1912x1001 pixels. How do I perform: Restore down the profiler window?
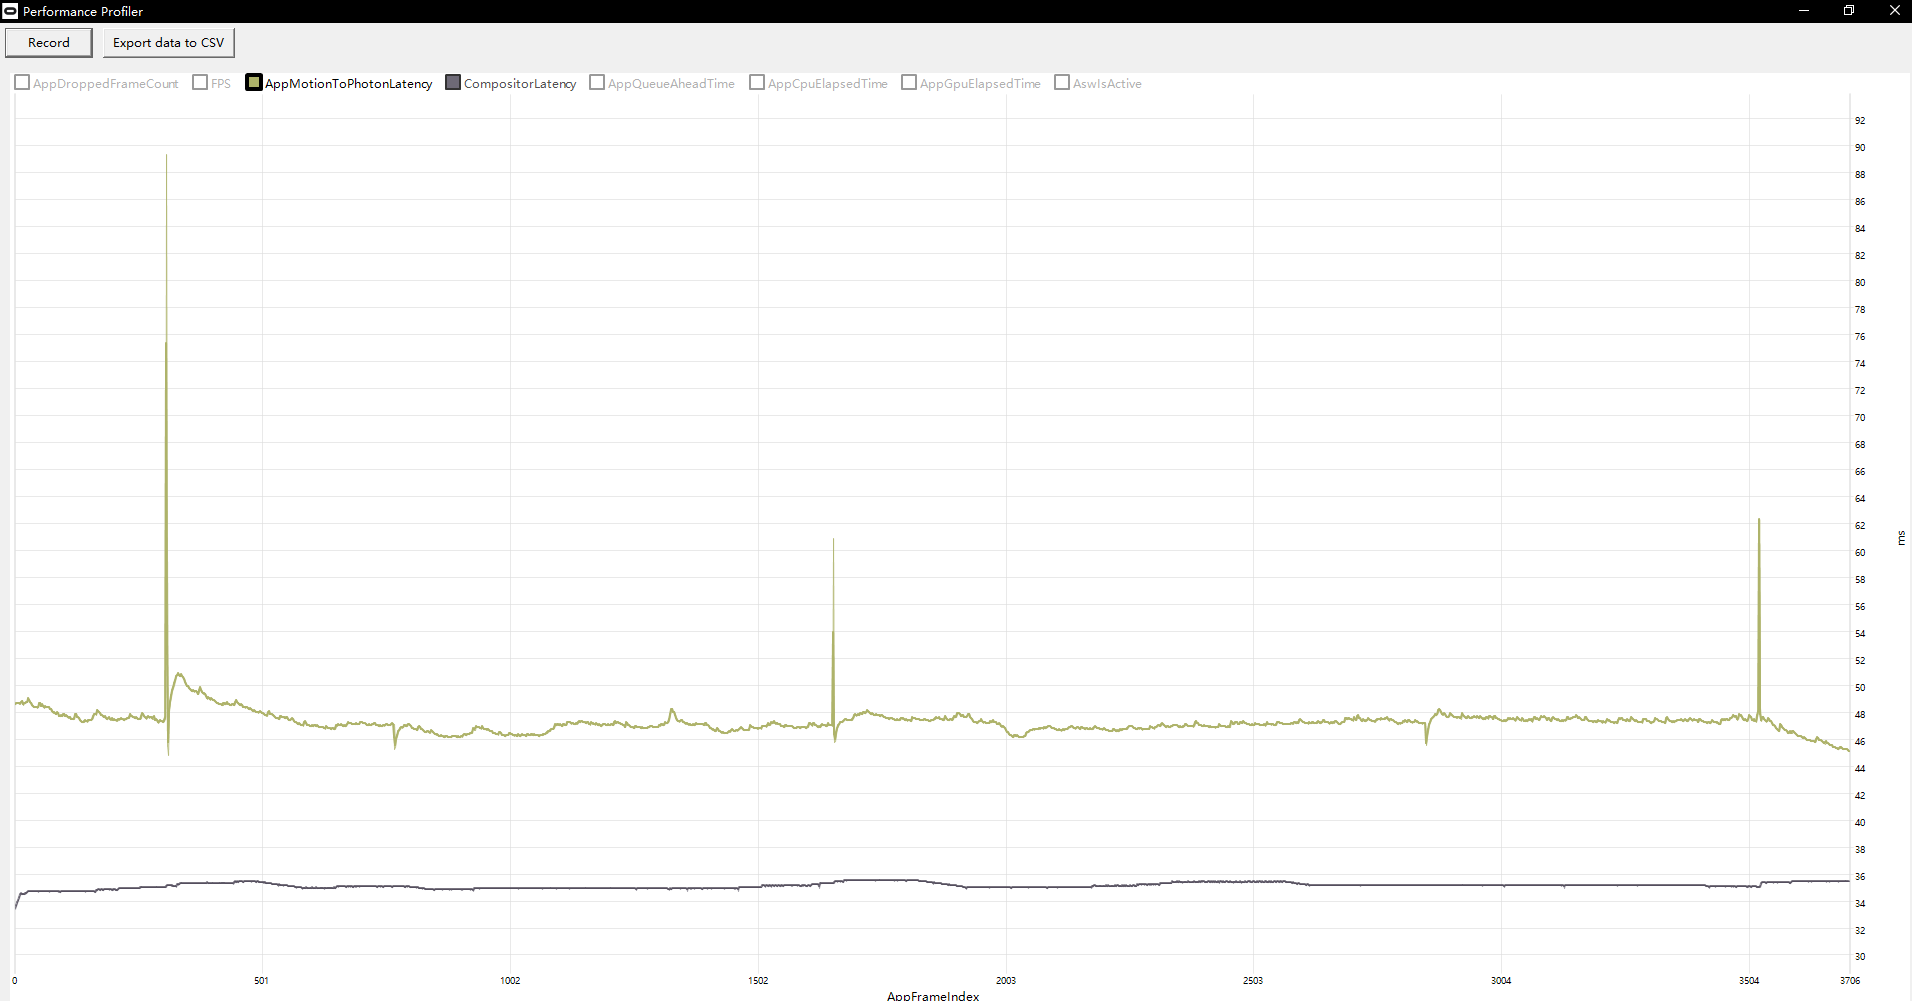1849,11
